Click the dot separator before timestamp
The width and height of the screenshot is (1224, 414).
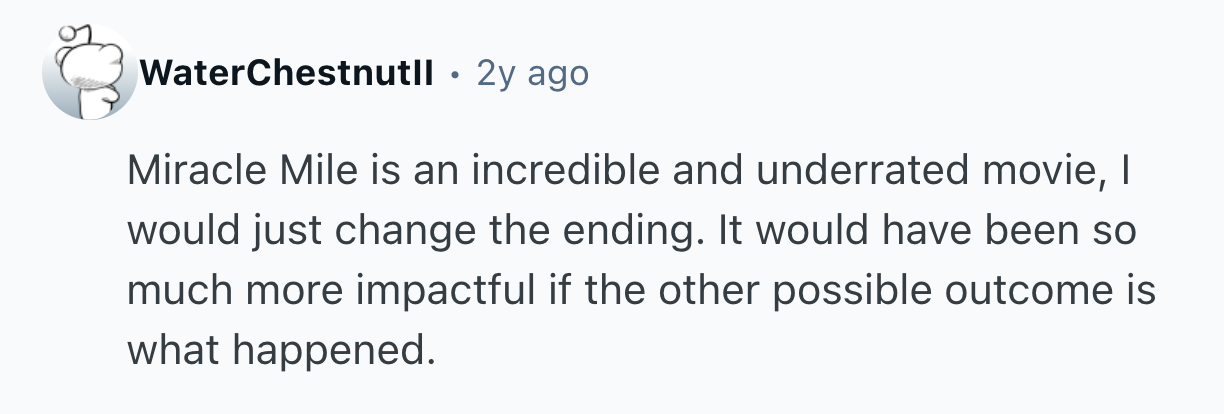[x=455, y=74]
